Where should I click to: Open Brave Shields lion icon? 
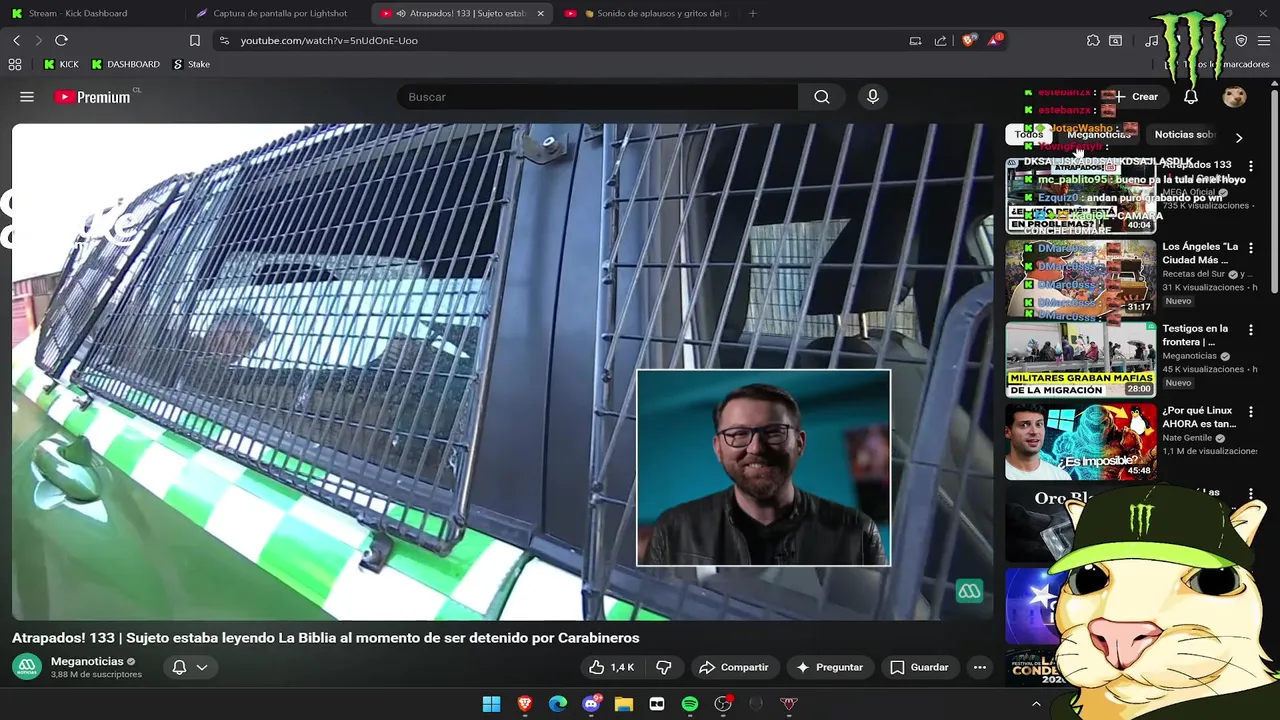click(x=968, y=41)
